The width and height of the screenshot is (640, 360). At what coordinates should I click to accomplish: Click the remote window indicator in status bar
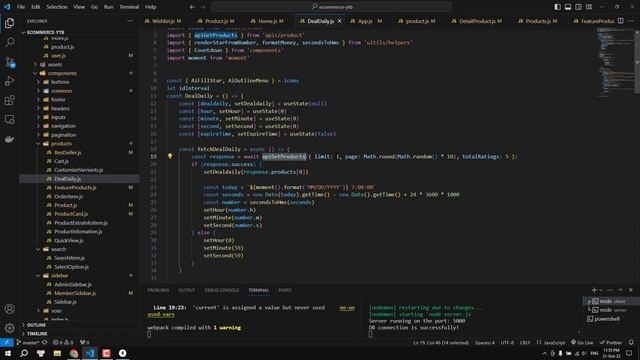(x=6, y=342)
